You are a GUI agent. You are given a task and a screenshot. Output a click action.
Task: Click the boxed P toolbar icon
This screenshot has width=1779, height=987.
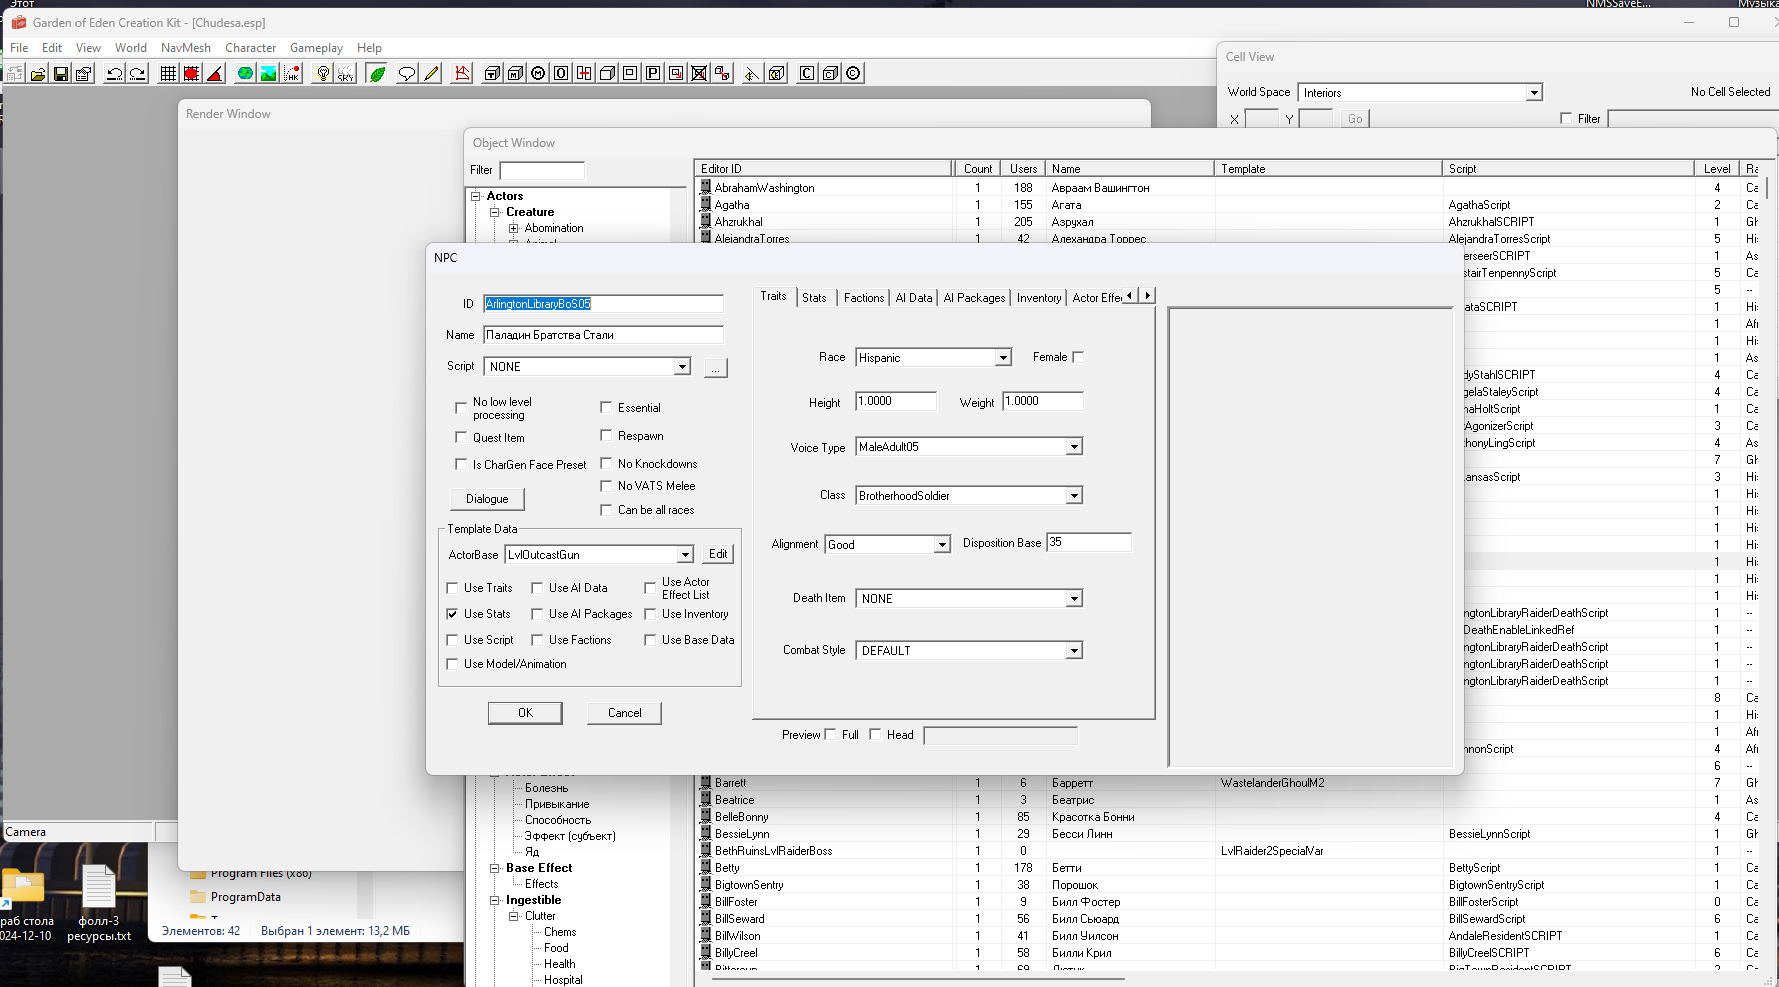tap(653, 73)
